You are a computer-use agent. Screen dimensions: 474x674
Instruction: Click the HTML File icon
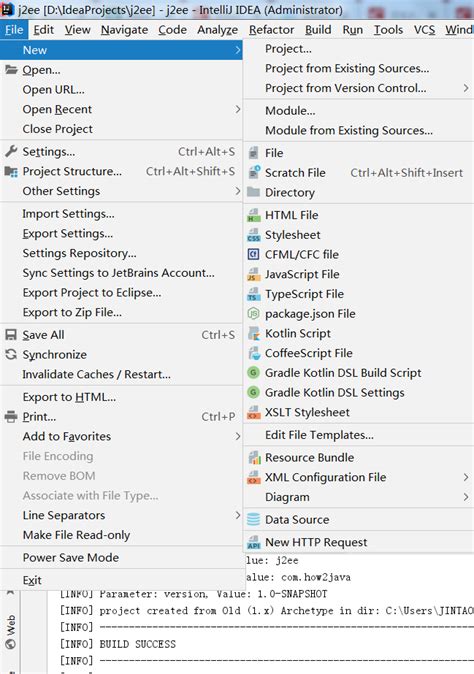pos(254,215)
